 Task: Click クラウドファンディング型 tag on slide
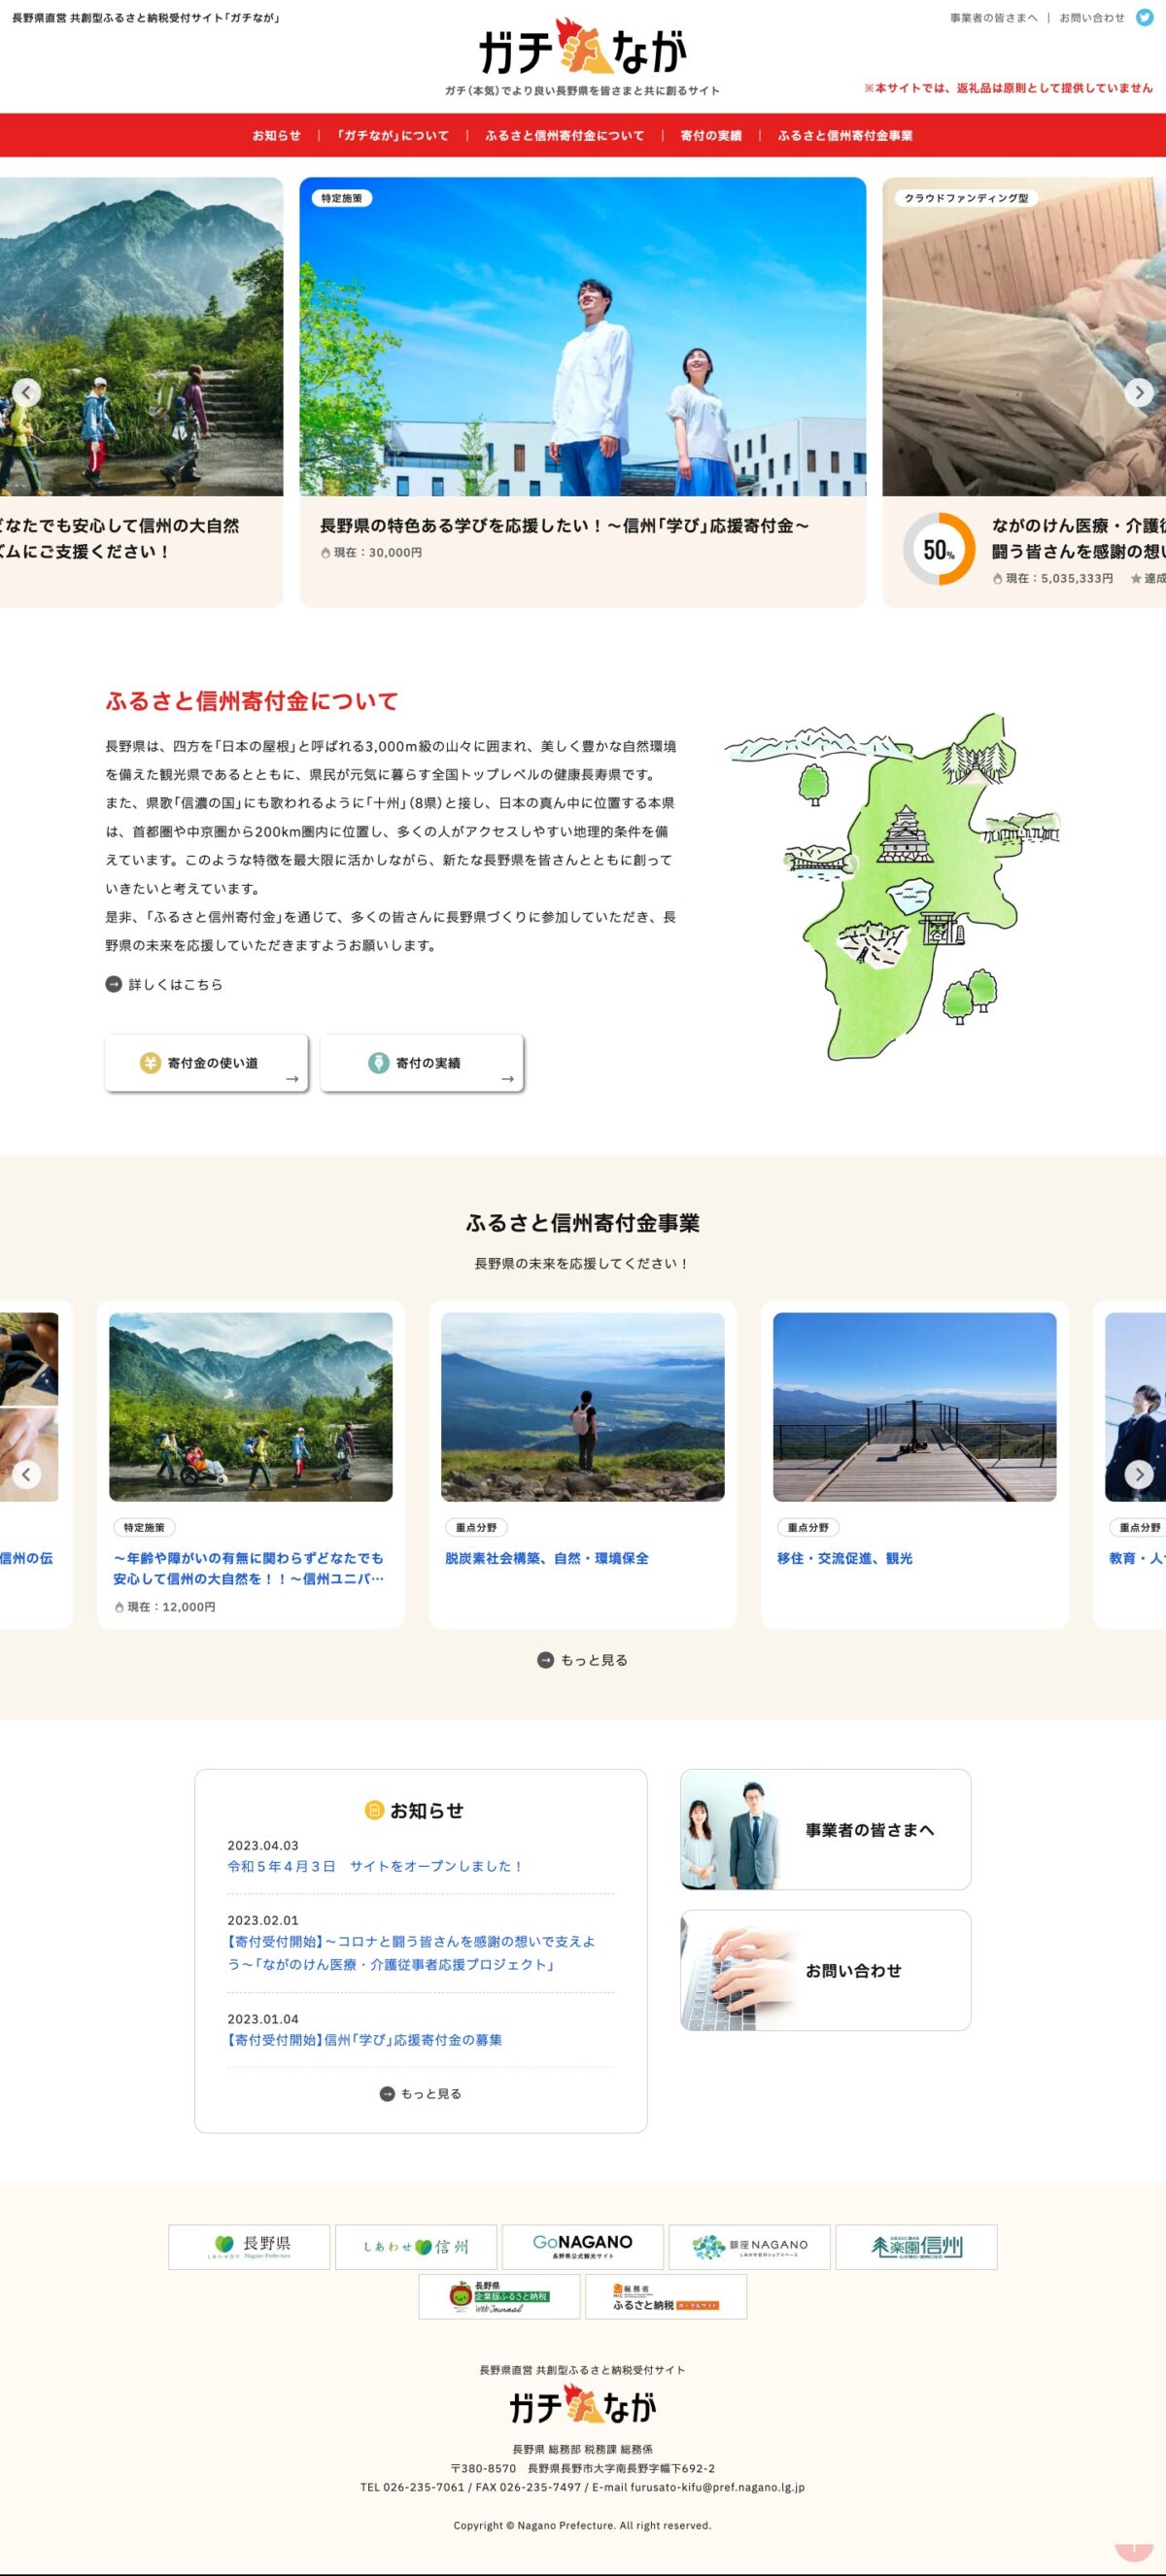966,198
